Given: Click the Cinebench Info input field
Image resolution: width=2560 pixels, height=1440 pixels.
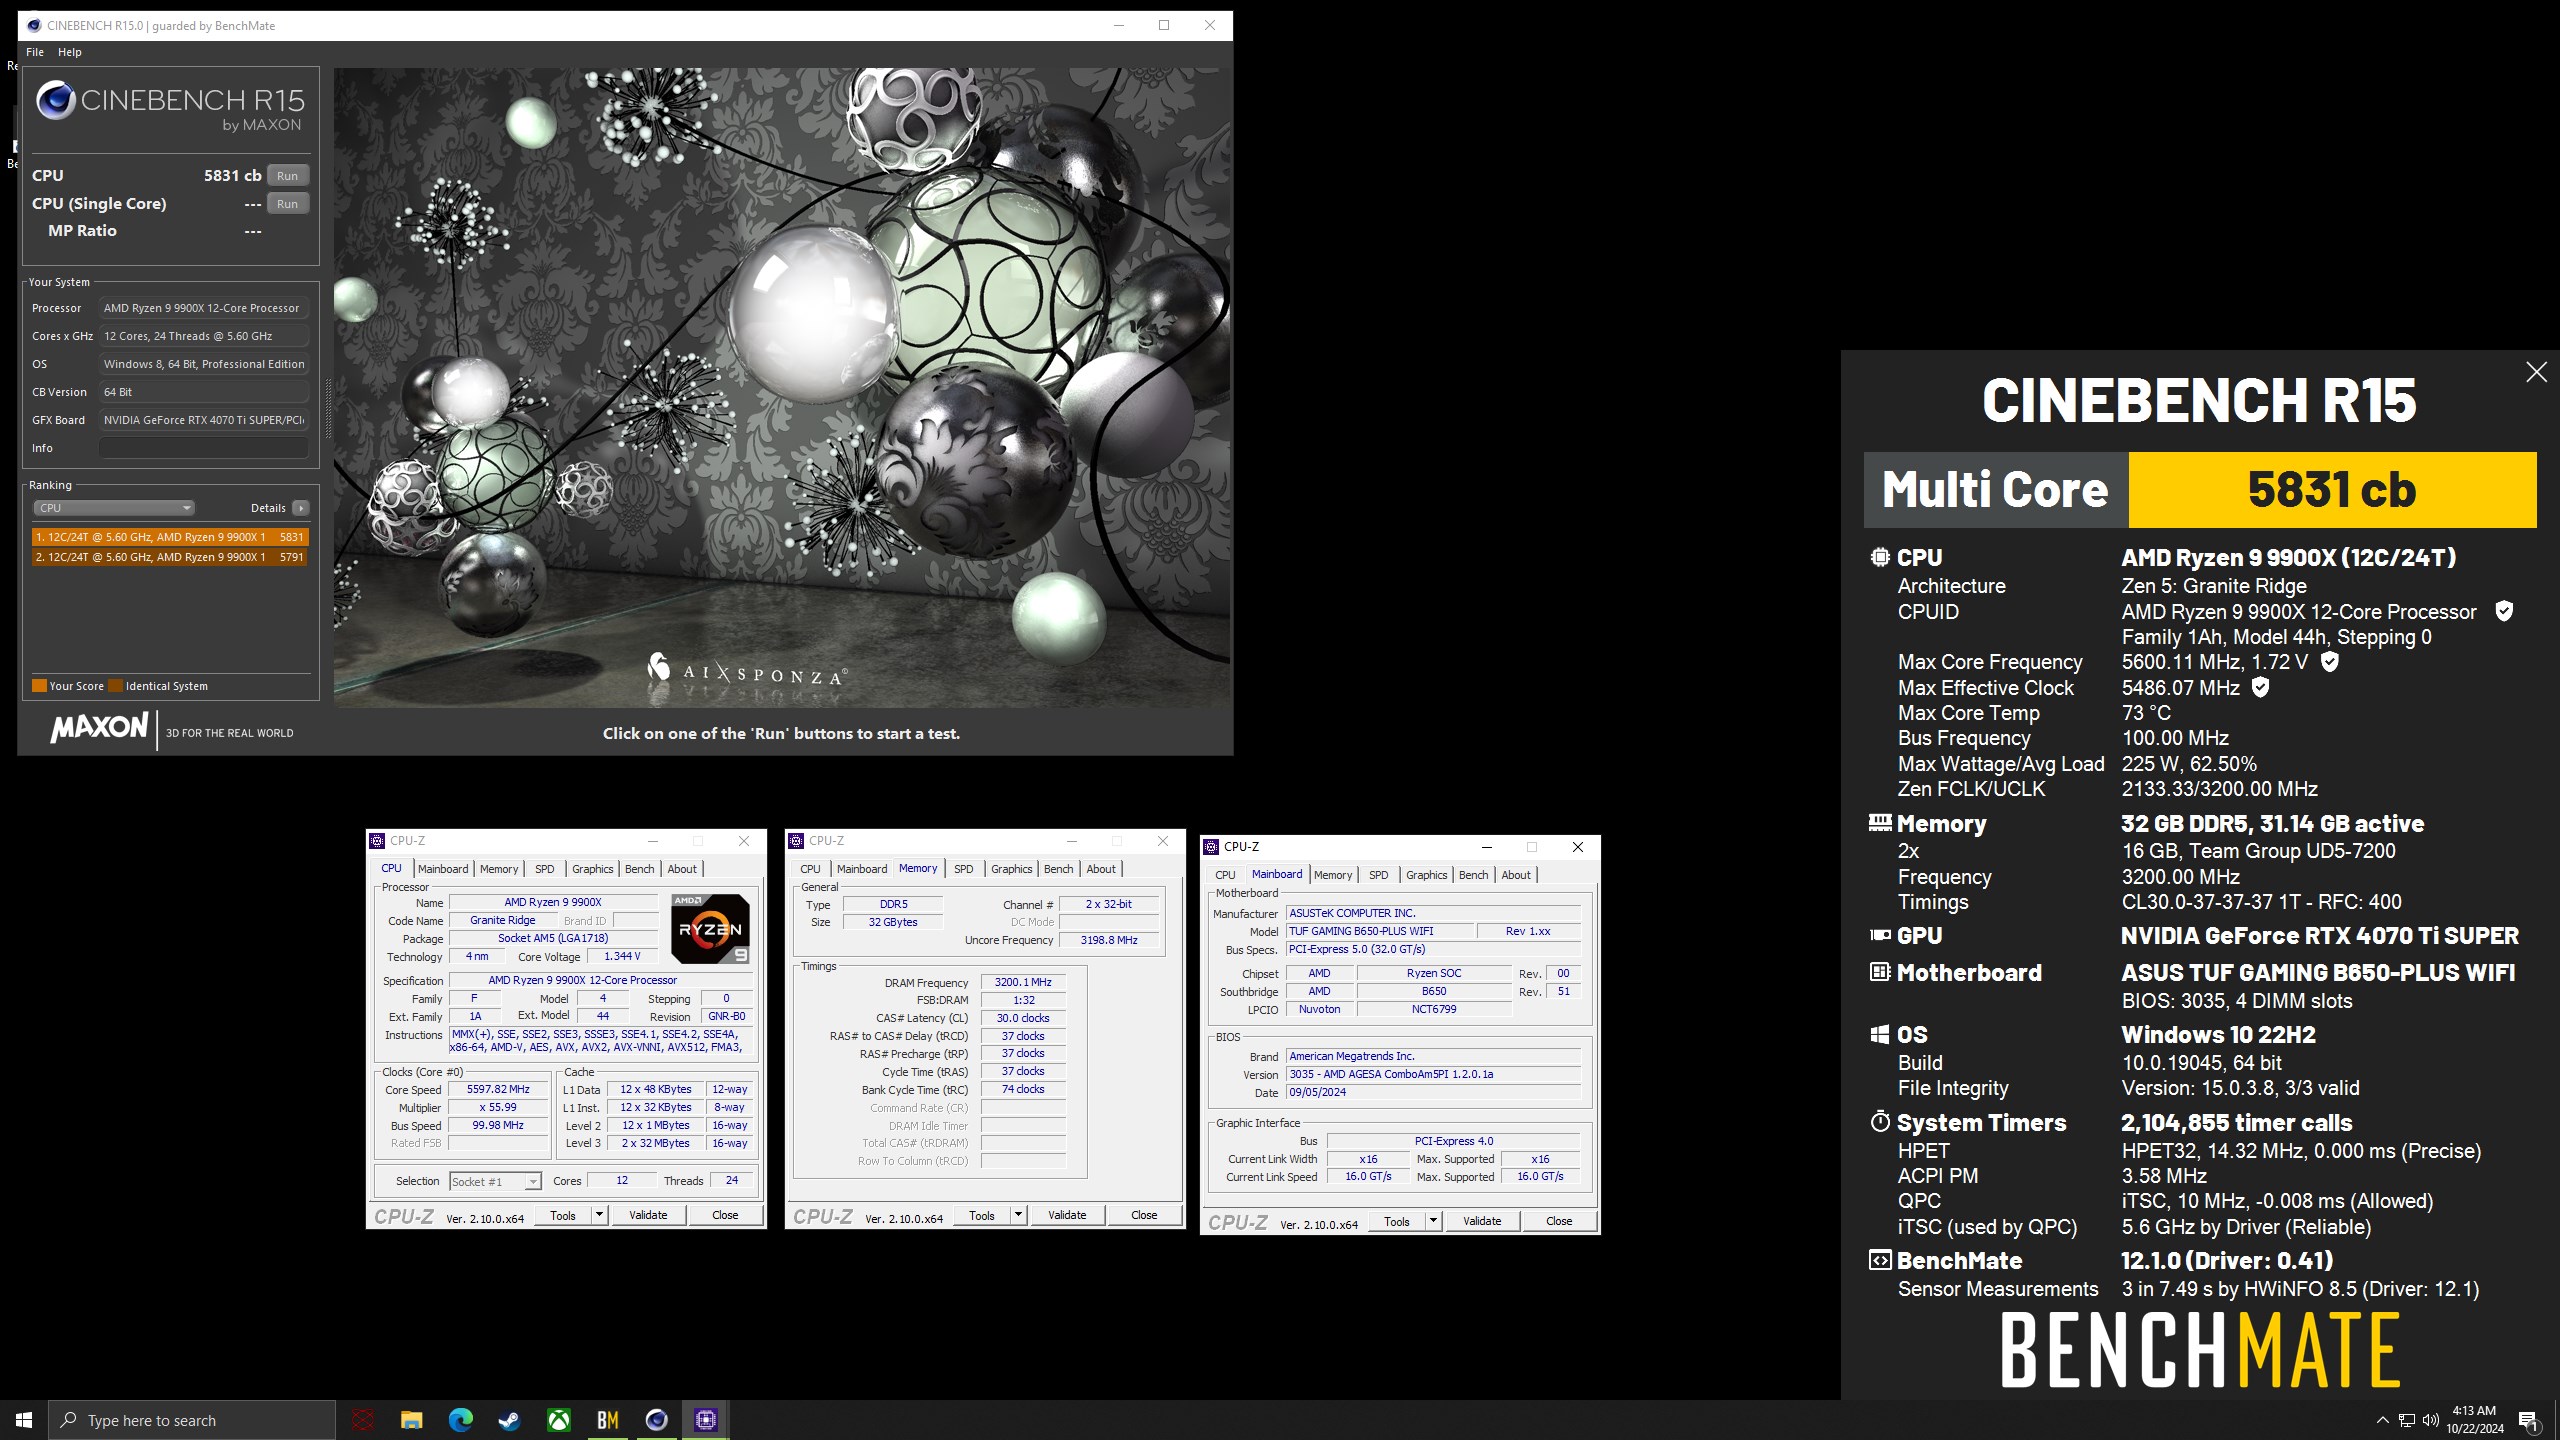Looking at the screenshot, I should [204, 448].
